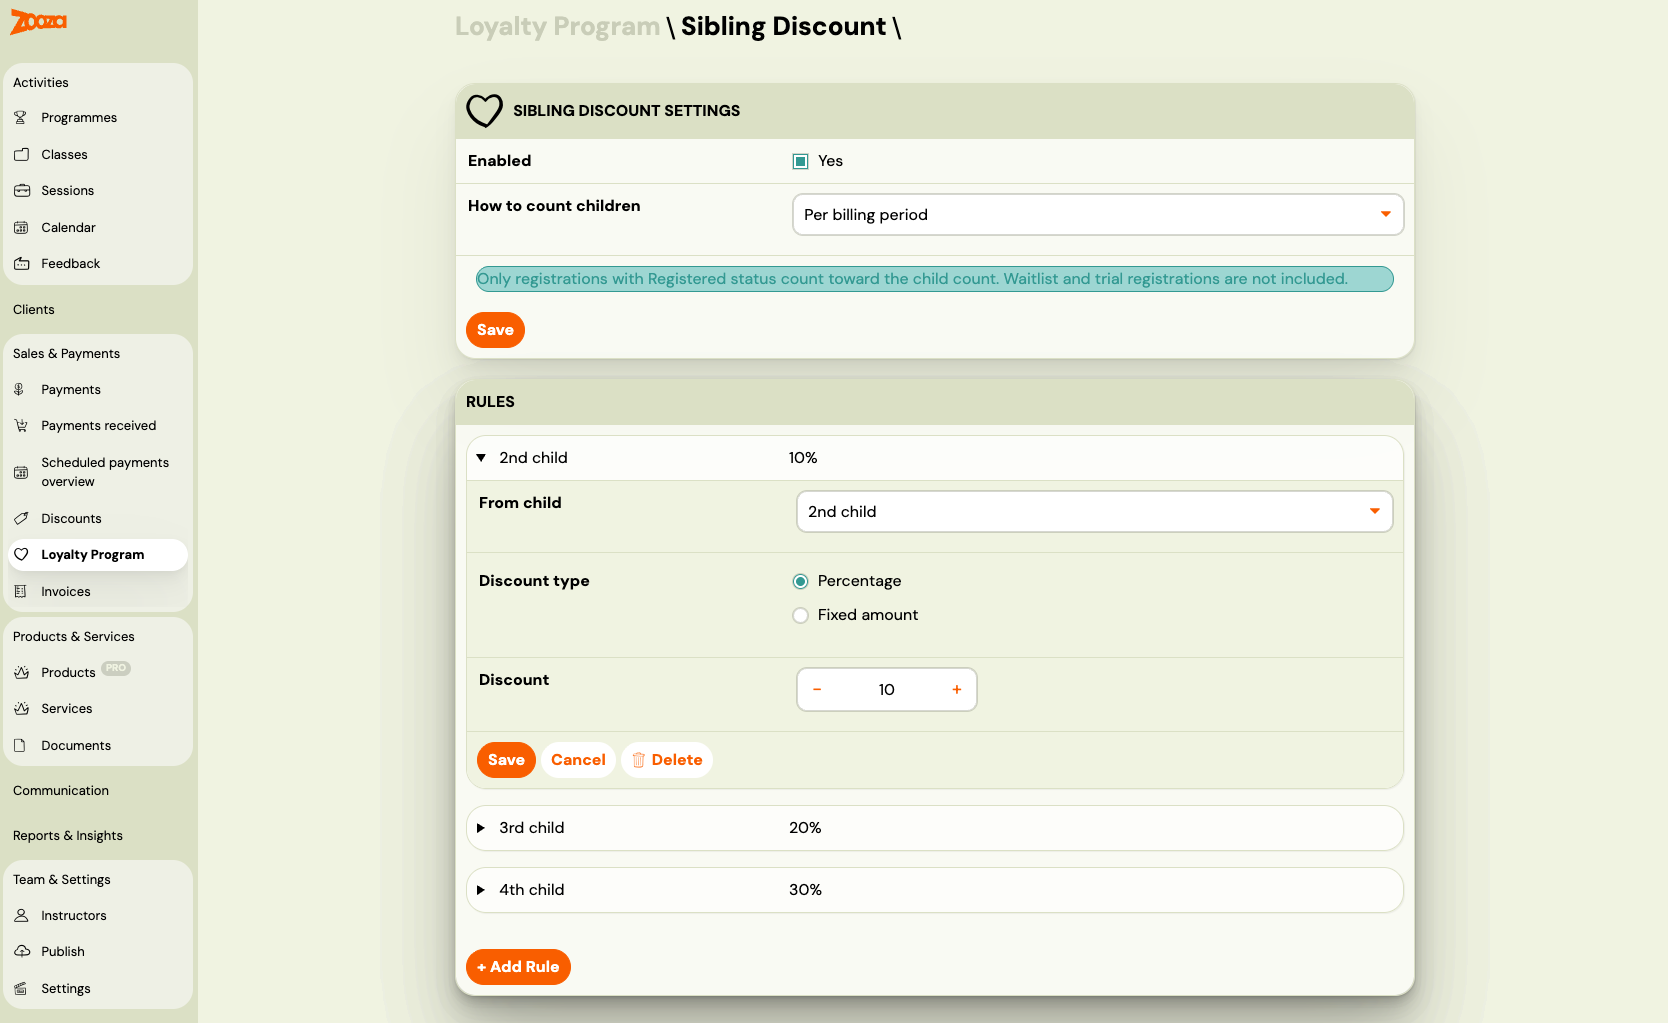The width and height of the screenshot is (1668, 1023).
Task: Uncheck the Enabled checkbox for sibling discount
Action: [x=800, y=160]
